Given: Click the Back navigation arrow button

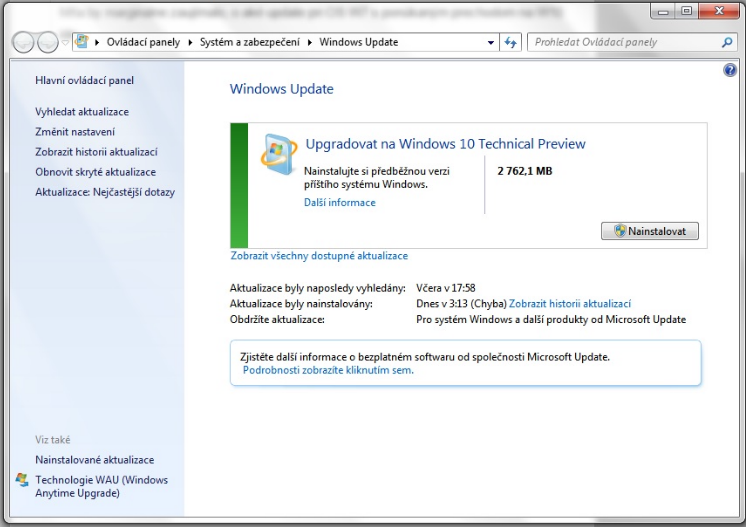Looking at the screenshot, I should (x=23, y=43).
